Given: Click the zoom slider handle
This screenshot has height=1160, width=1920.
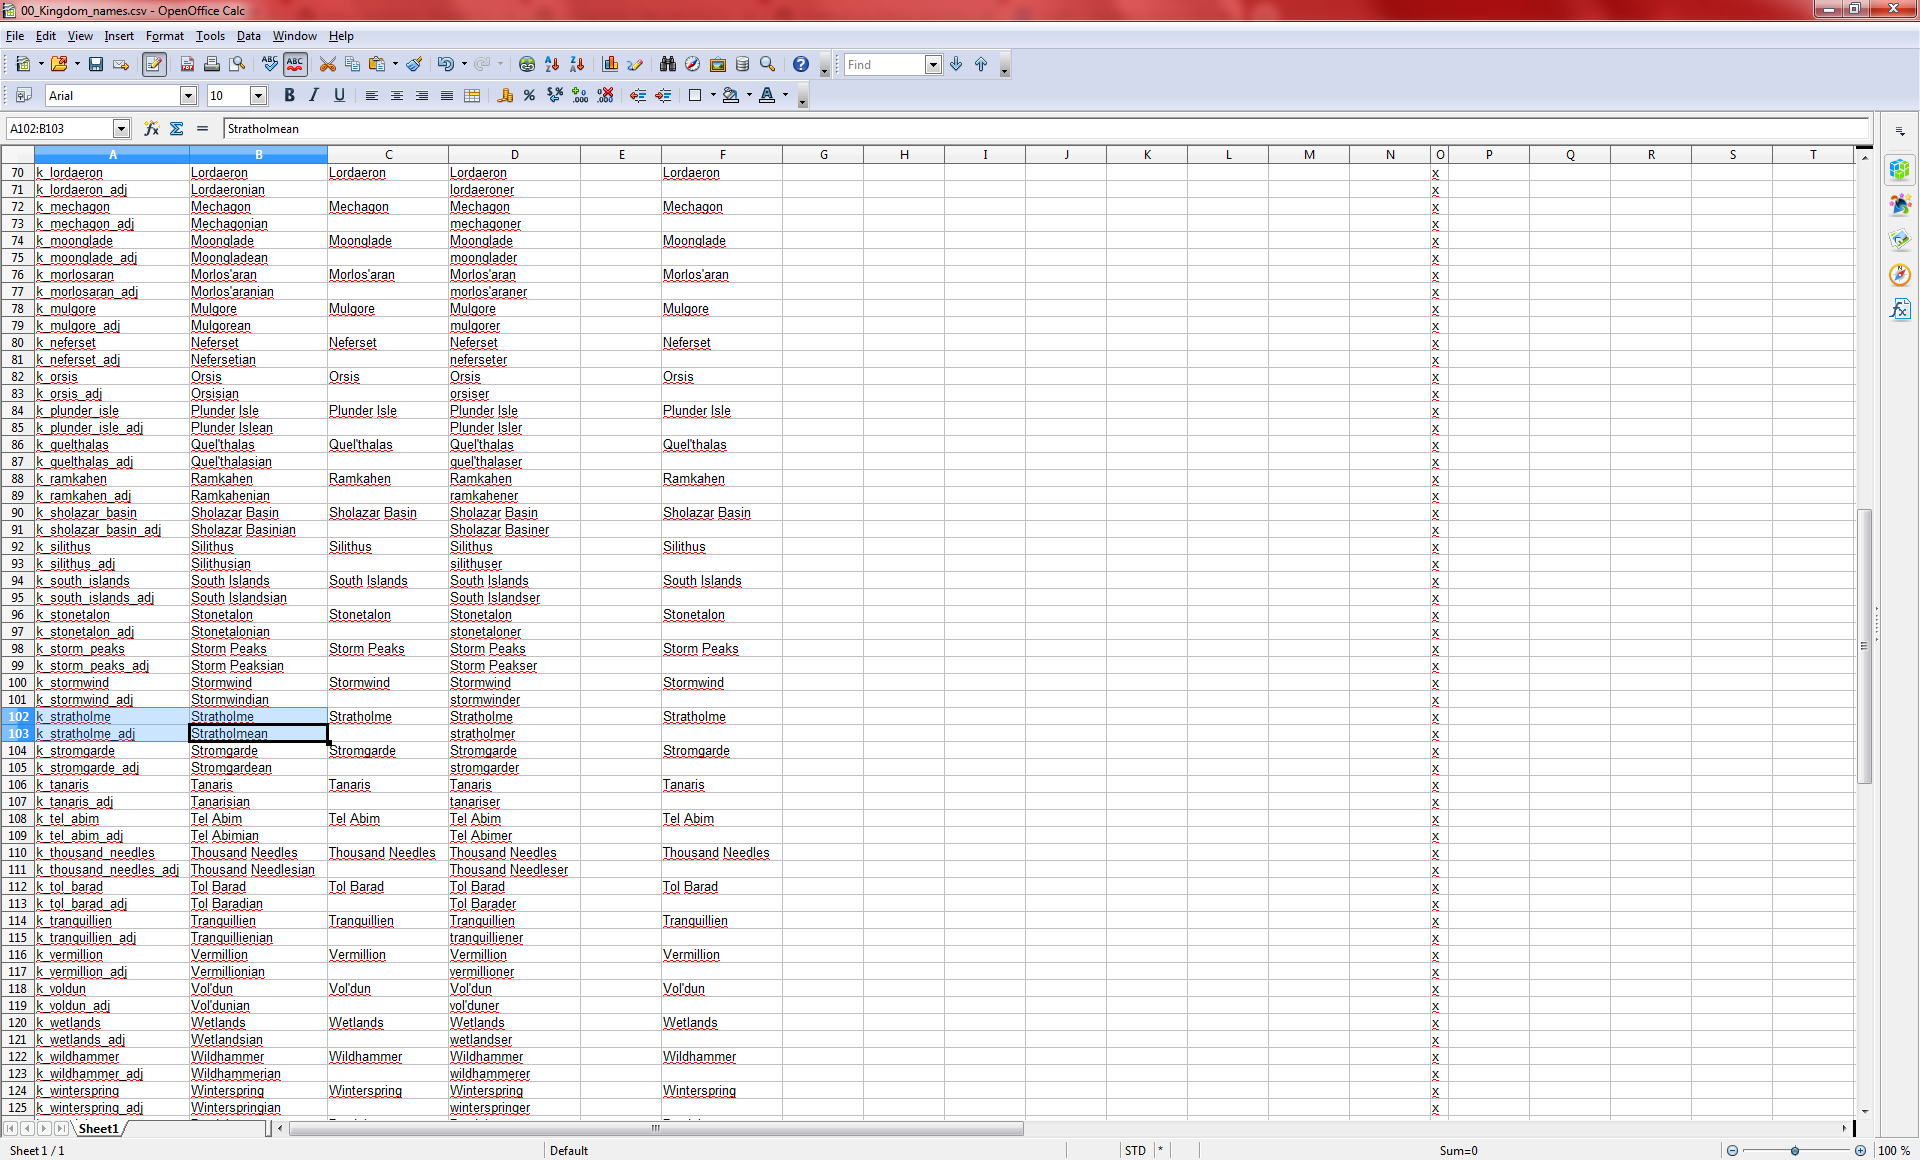Looking at the screenshot, I should click(1795, 1151).
